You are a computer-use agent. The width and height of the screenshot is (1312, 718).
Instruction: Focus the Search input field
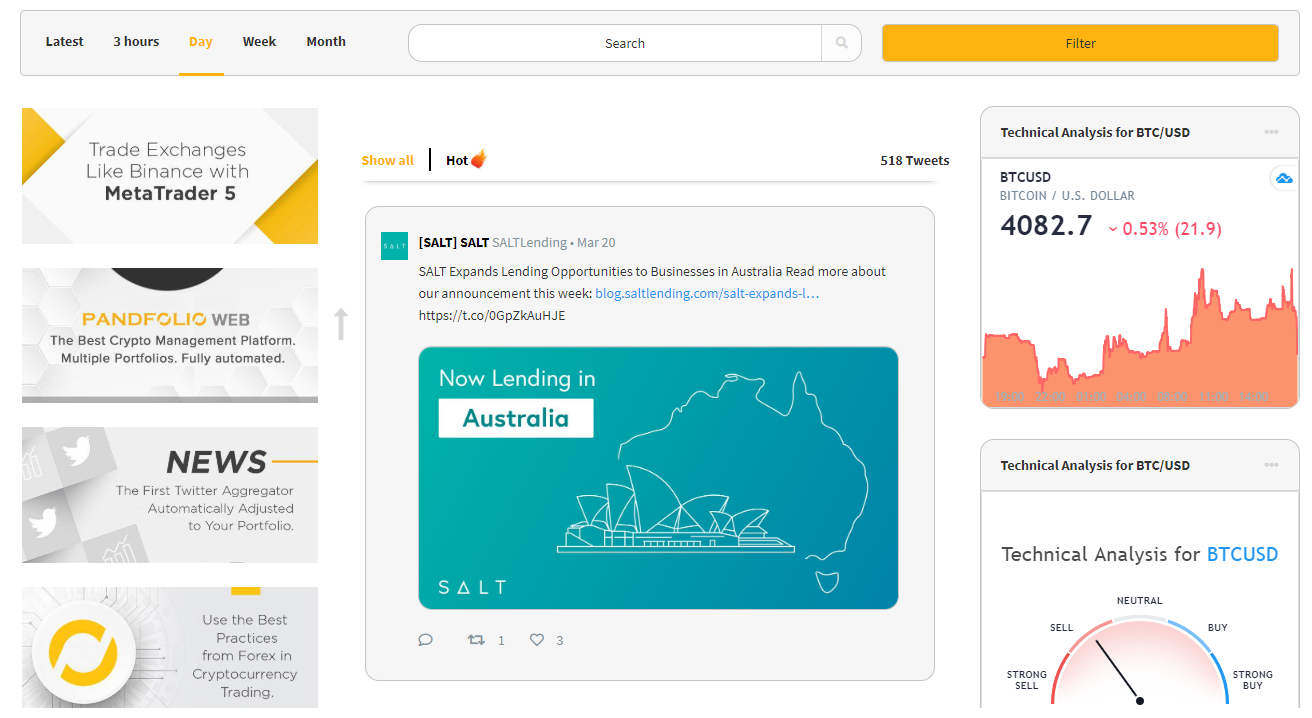615,43
